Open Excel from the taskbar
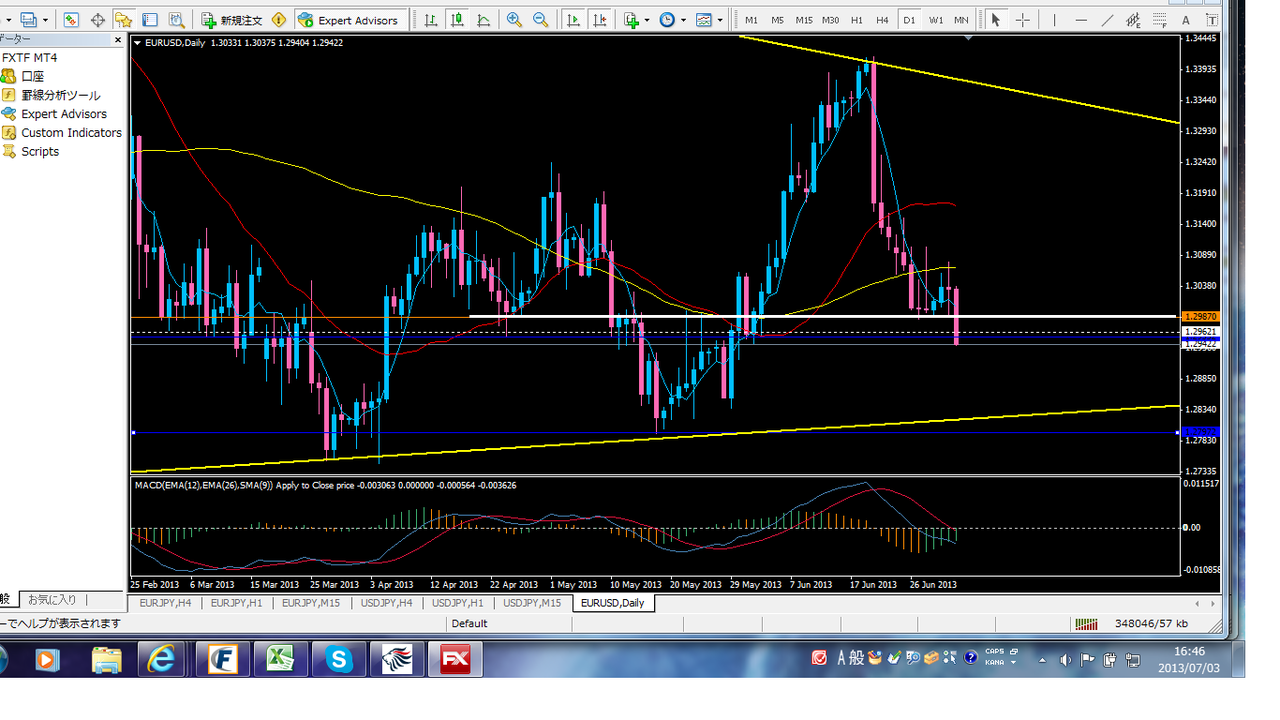Image resolution: width=1280 pixels, height=720 pixels. [279, 659]
